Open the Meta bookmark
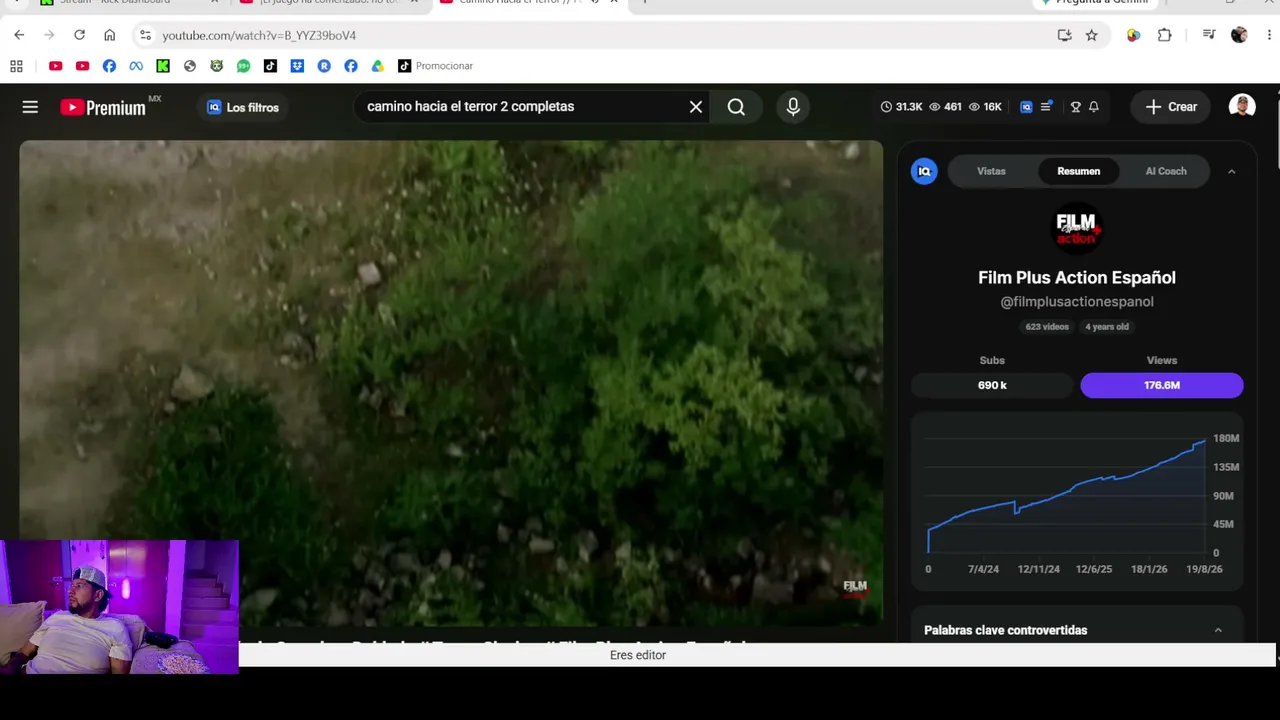Viewport: 1280px width, 720px height. coord(136,66)
